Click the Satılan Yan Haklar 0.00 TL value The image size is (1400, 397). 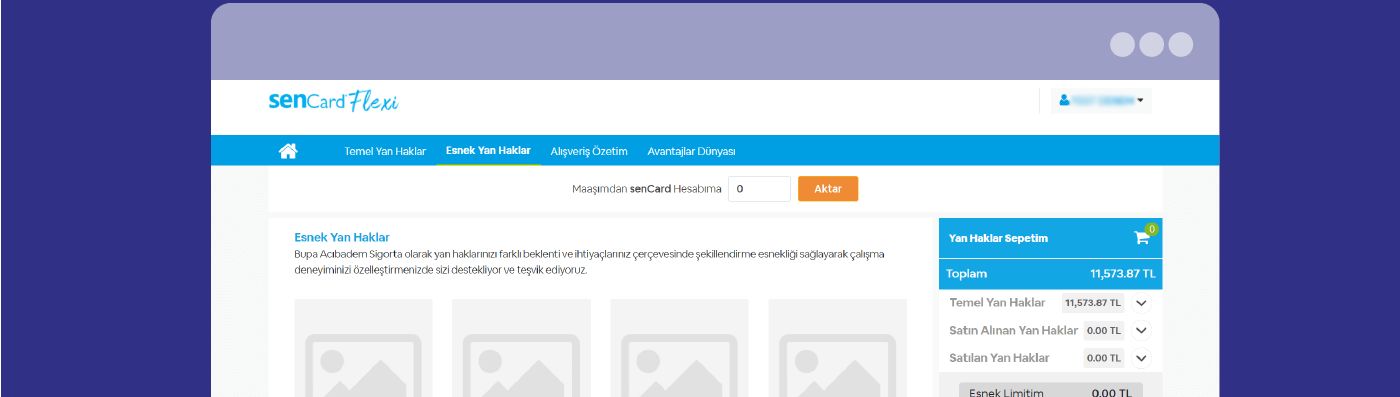[x=1104, y=358]
